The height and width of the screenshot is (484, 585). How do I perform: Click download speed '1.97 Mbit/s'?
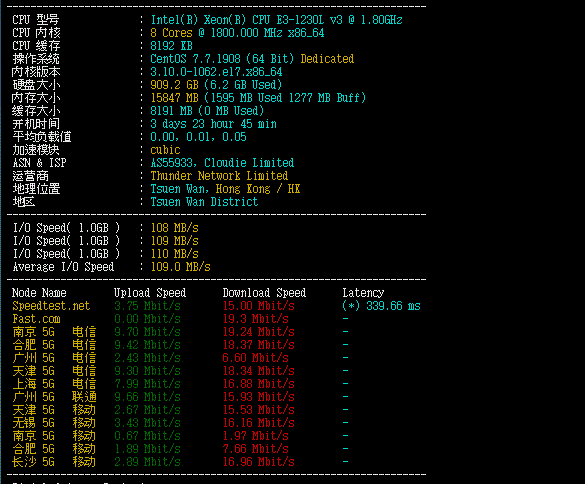(256, 436)
